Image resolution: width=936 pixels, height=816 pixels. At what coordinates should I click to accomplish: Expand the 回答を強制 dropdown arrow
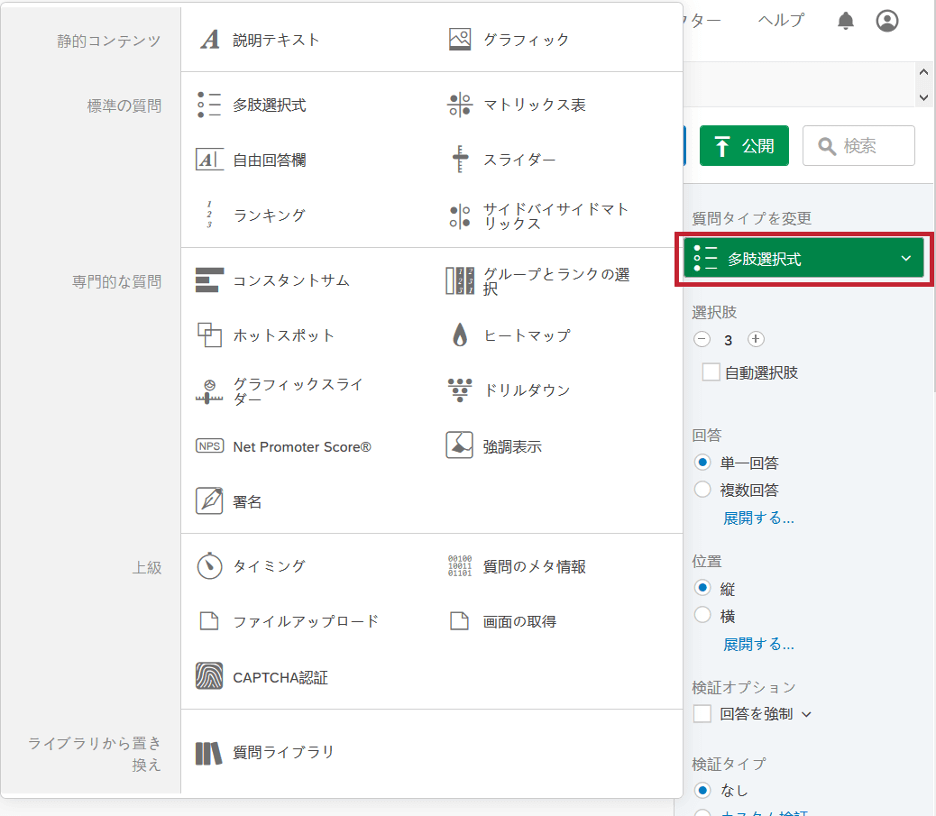click(x=806, y=715)
